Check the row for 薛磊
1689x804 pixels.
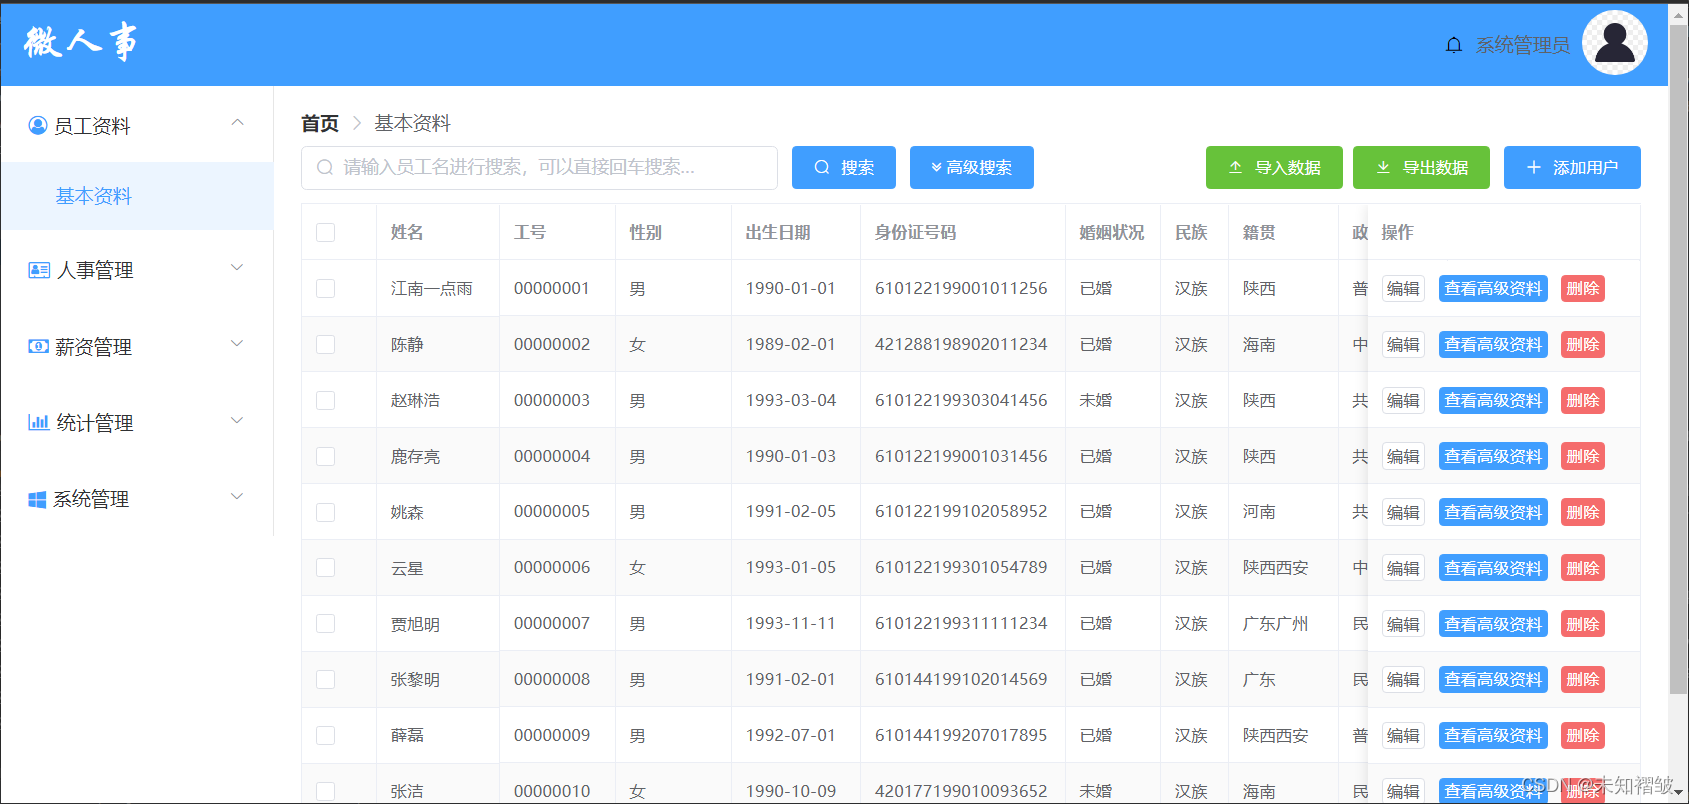325,735
